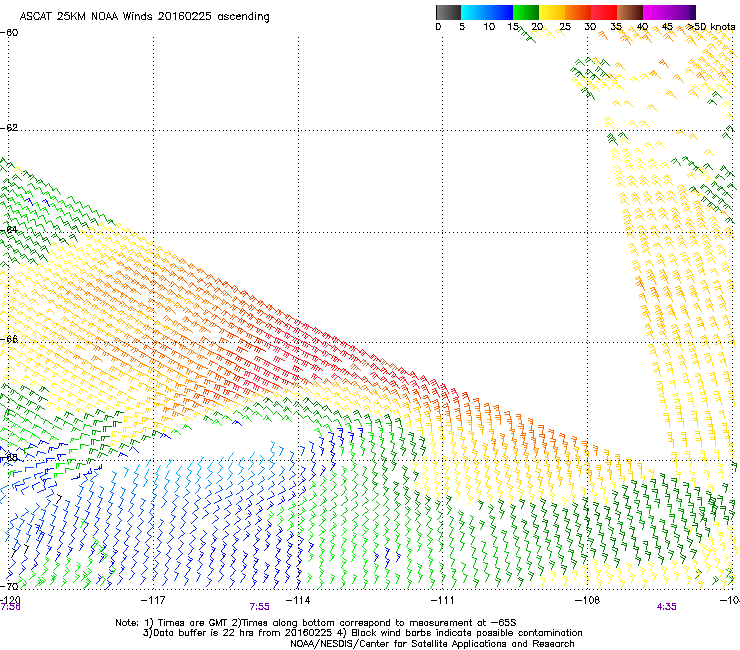Click the yellow 20-25 knots legend swatch
This screenshot has height=650, width=740.
(552, 12)
